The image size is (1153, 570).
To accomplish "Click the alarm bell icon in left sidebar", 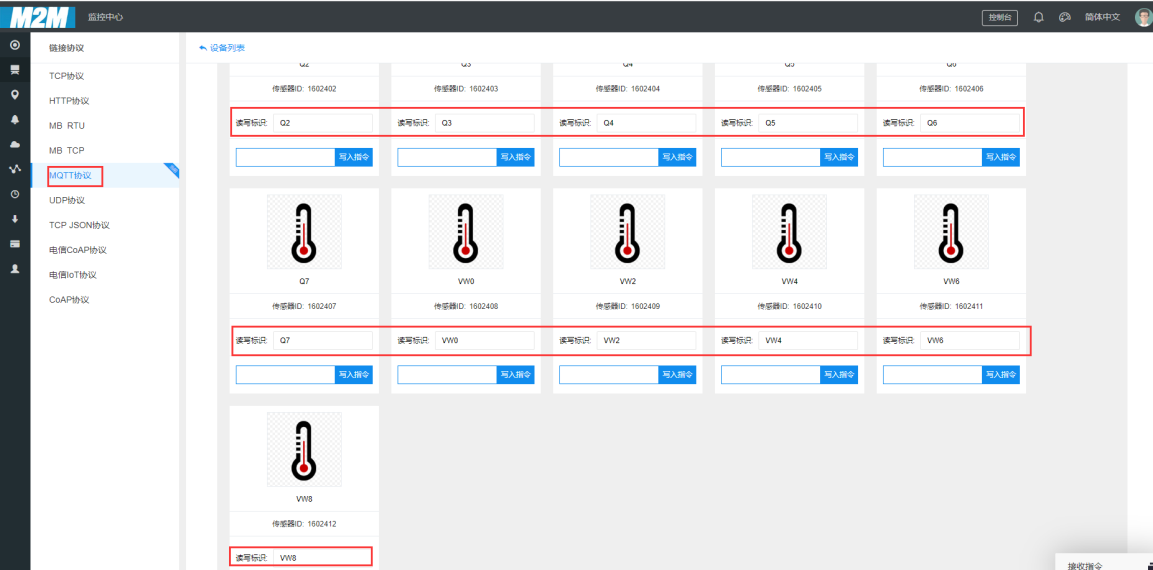I will 15,119.
